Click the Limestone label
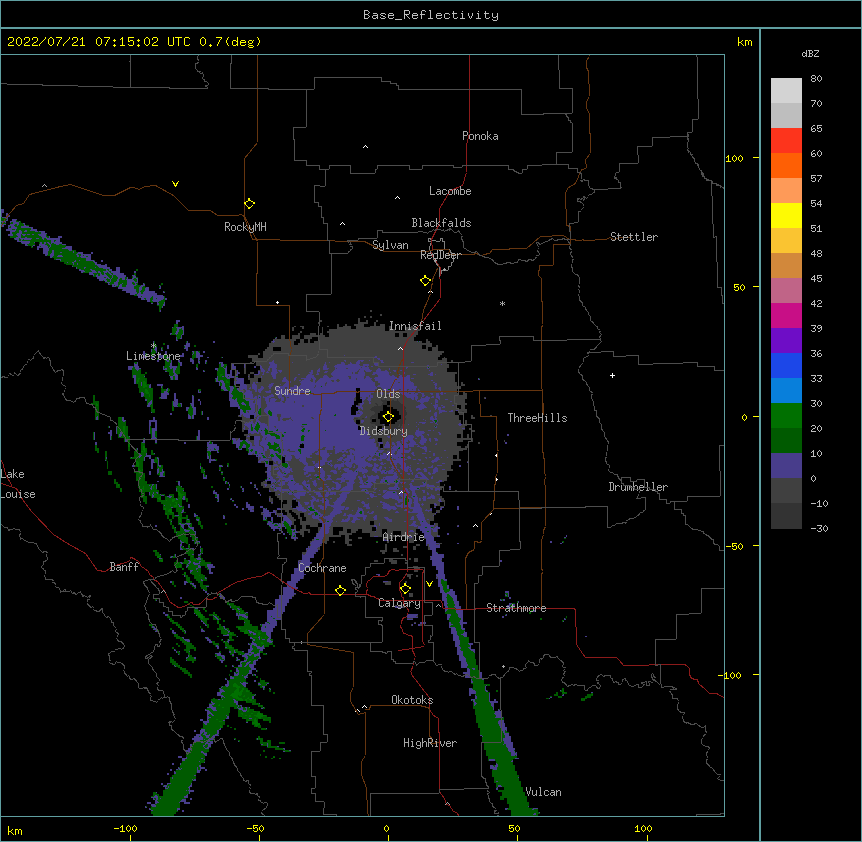The width and height of the screenshot is (862, 842). (153, 356)
